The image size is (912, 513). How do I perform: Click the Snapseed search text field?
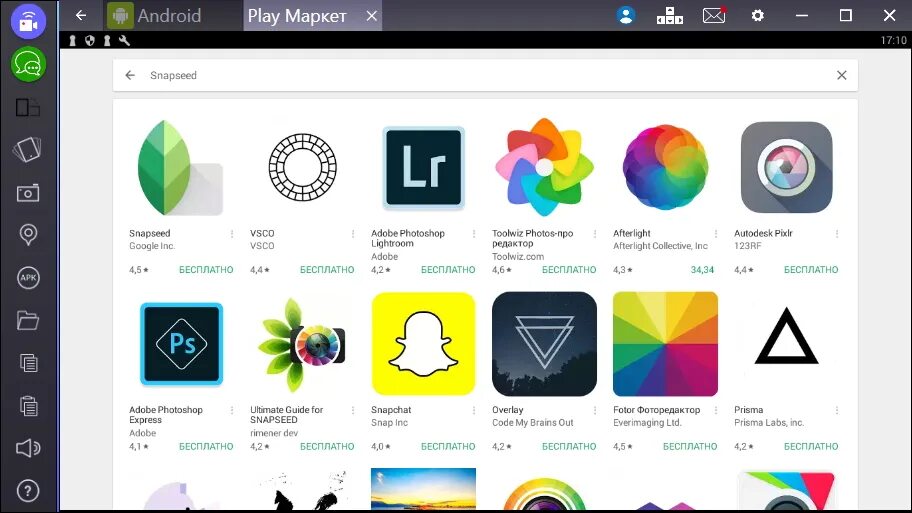coord(485,75)
